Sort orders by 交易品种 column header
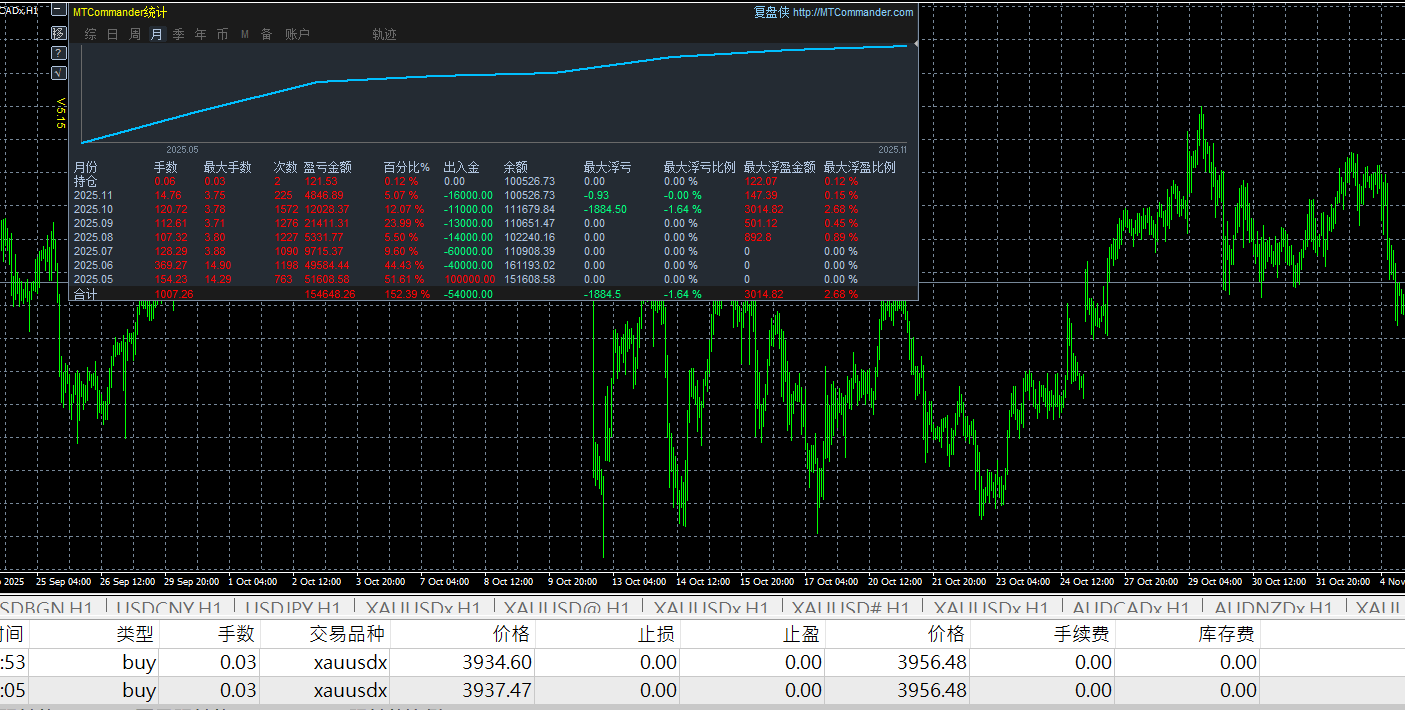This screenshot has height=710, width=1405. pyautogui.click(x=347, y=633)
